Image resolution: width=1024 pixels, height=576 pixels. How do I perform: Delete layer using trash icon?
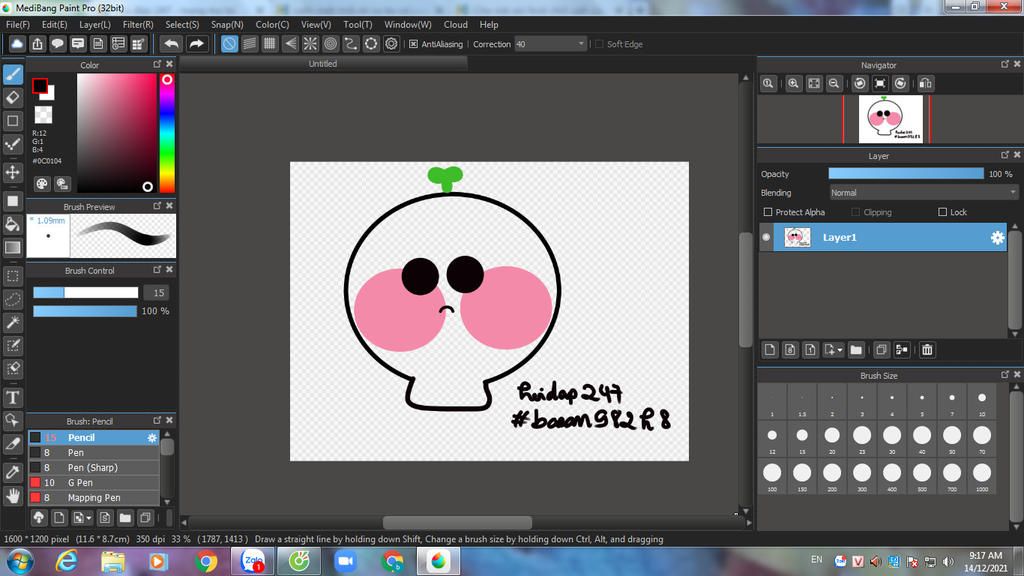tap(927, 350)
